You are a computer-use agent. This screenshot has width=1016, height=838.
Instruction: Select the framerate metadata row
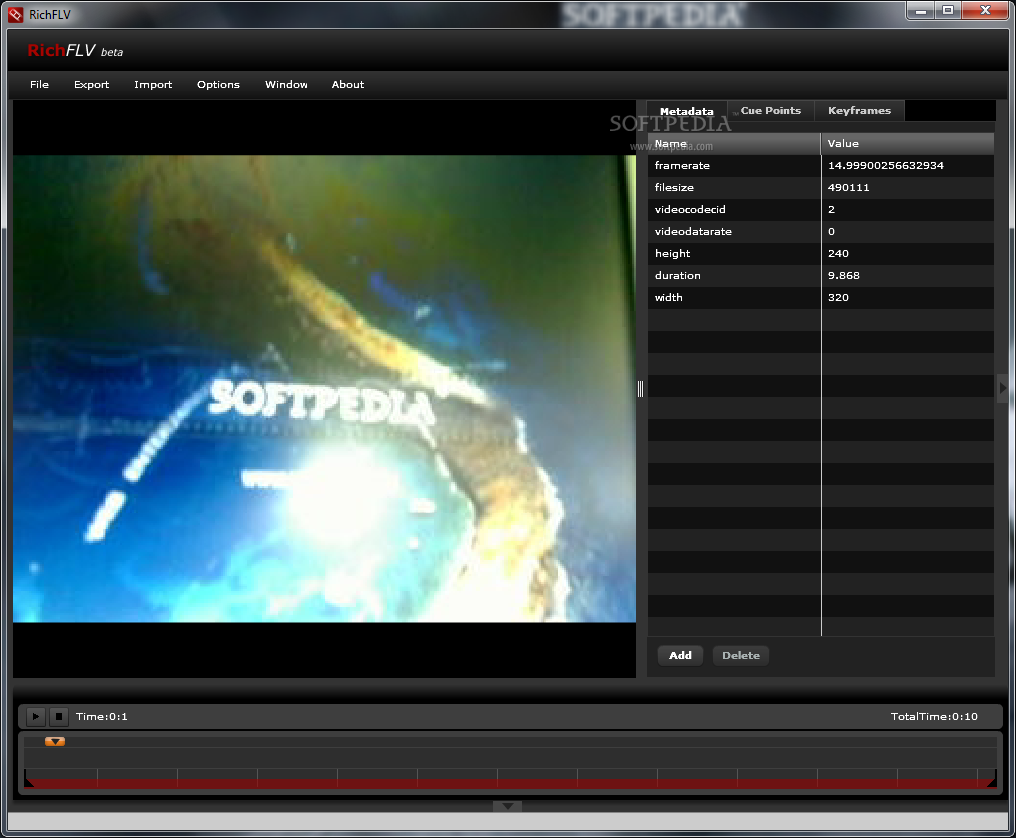pyautogui.click(x=821, y=165)
